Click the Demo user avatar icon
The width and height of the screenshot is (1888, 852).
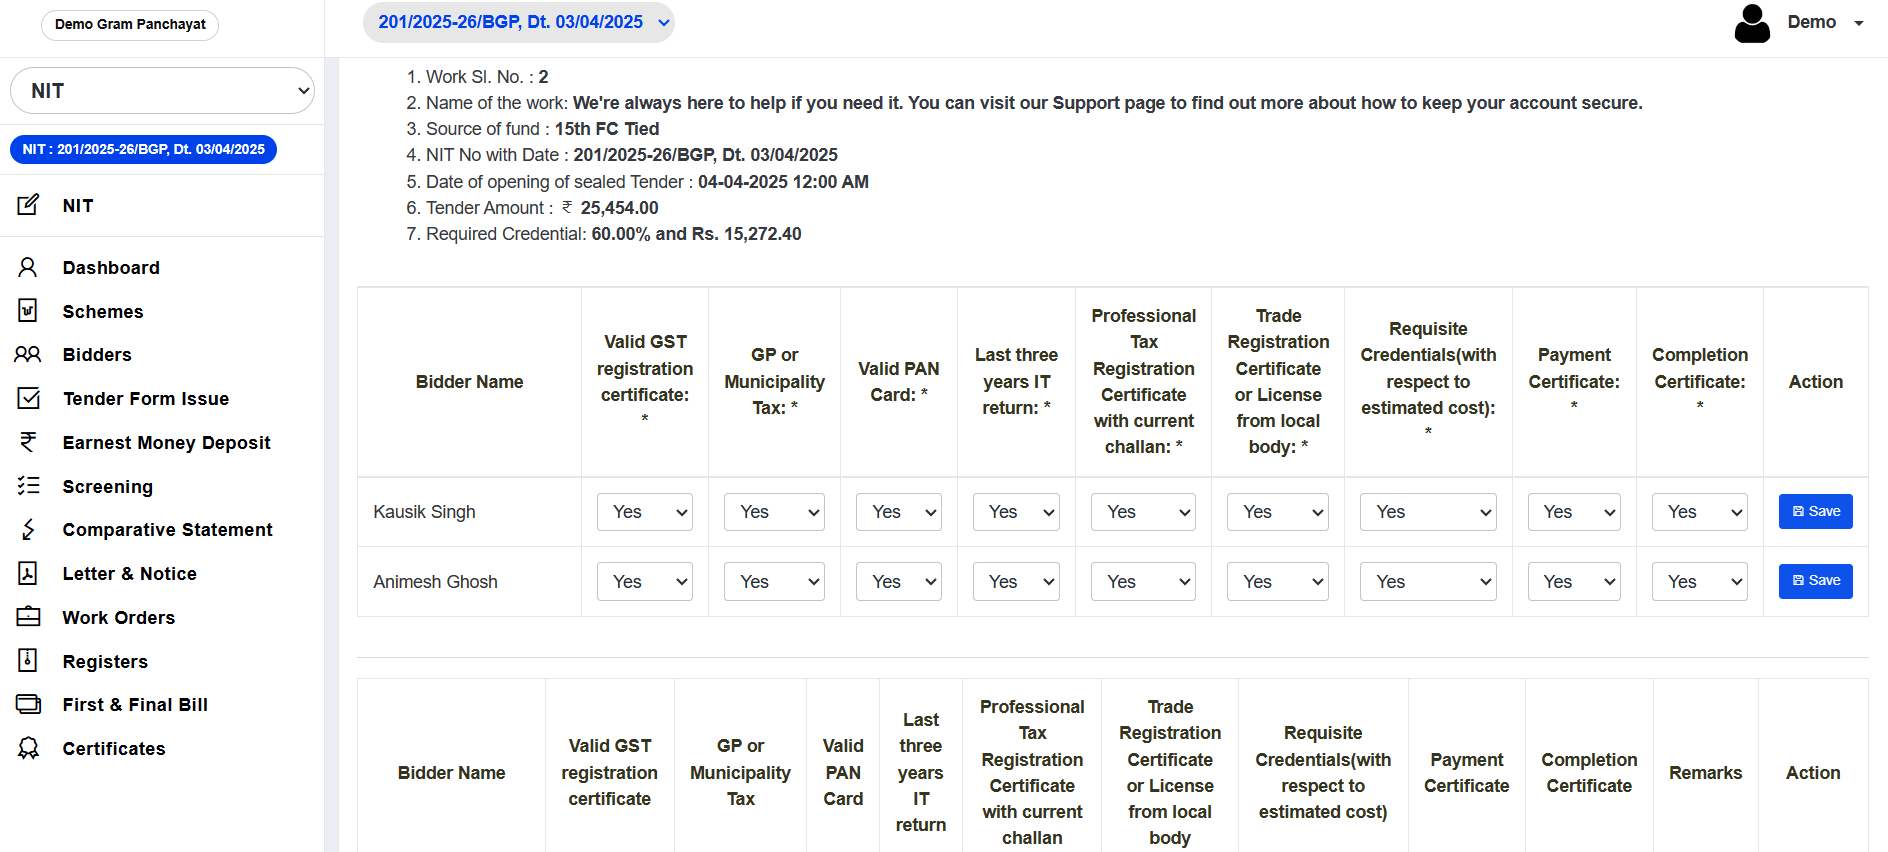click(x=1752, y=23)
